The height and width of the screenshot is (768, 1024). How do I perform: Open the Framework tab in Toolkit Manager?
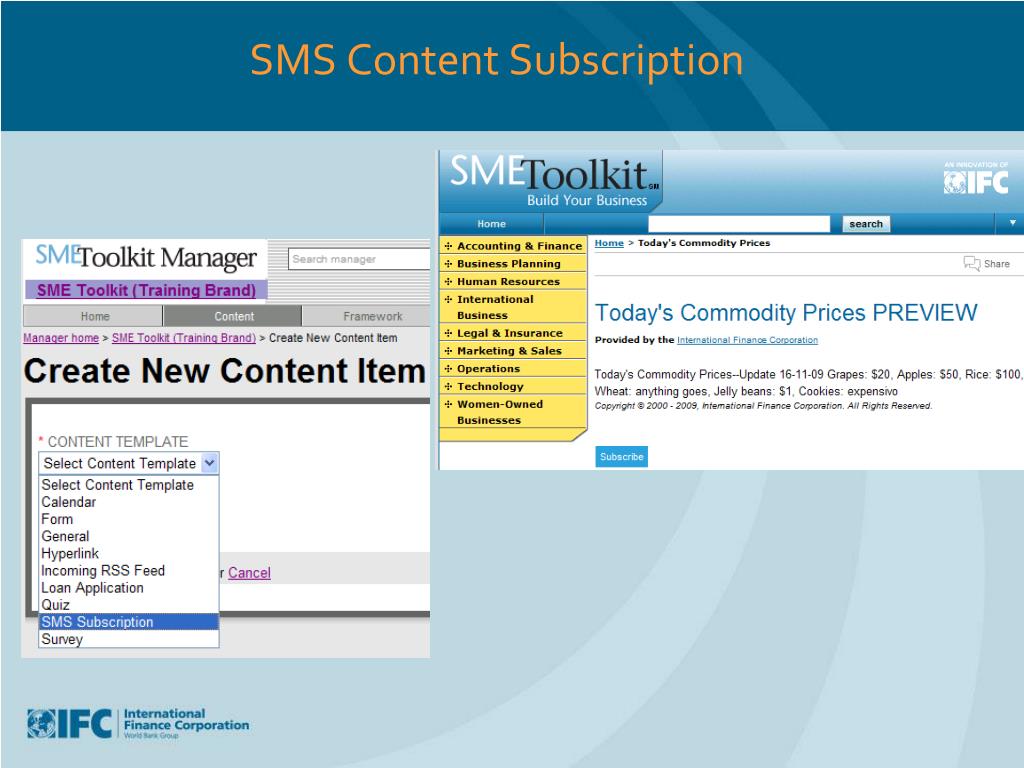(x=368, y=316)
